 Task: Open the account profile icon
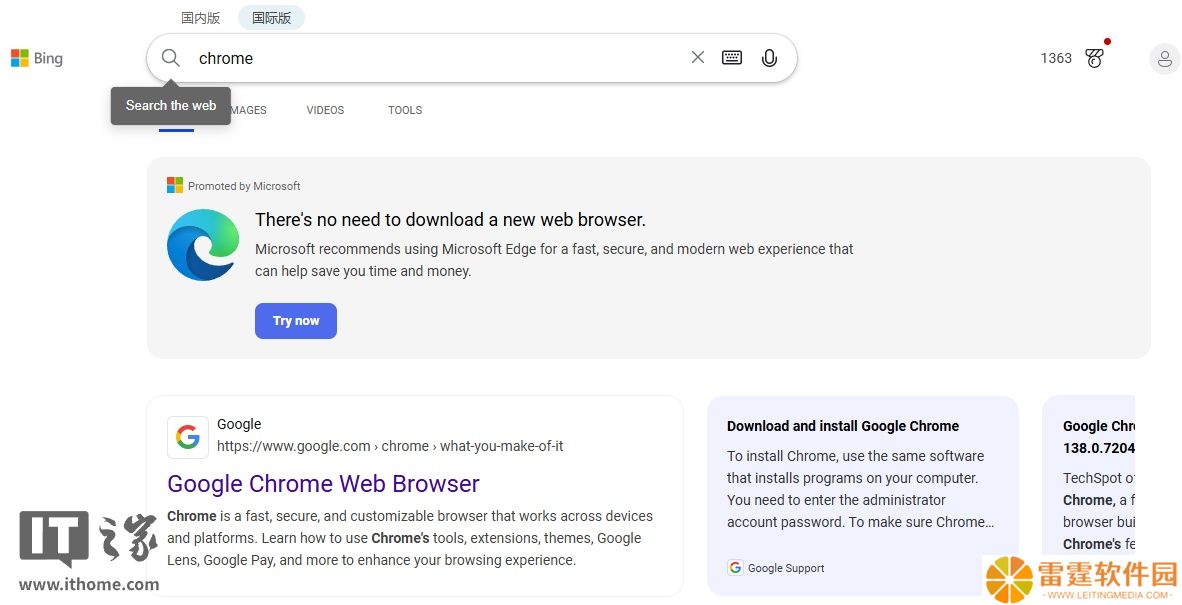pyautogui.click(x=1165, y=59)
